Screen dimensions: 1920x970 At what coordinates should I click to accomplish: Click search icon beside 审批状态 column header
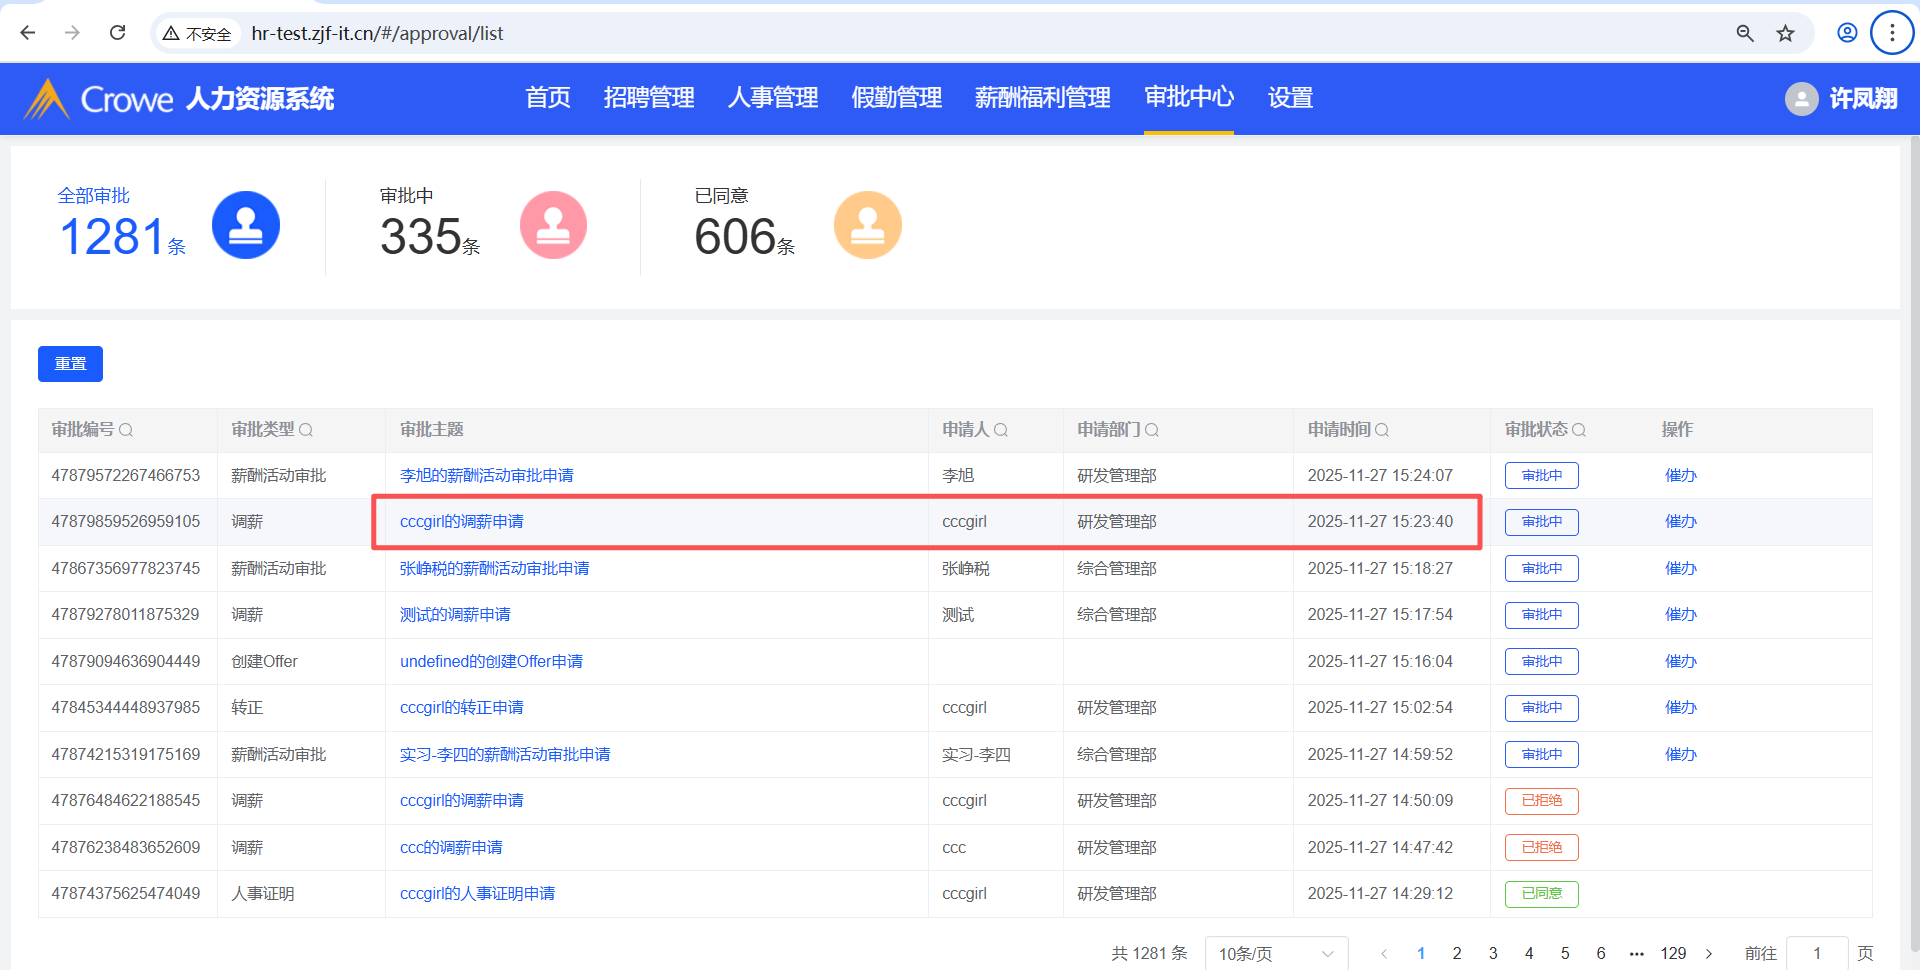[1579, 430]
